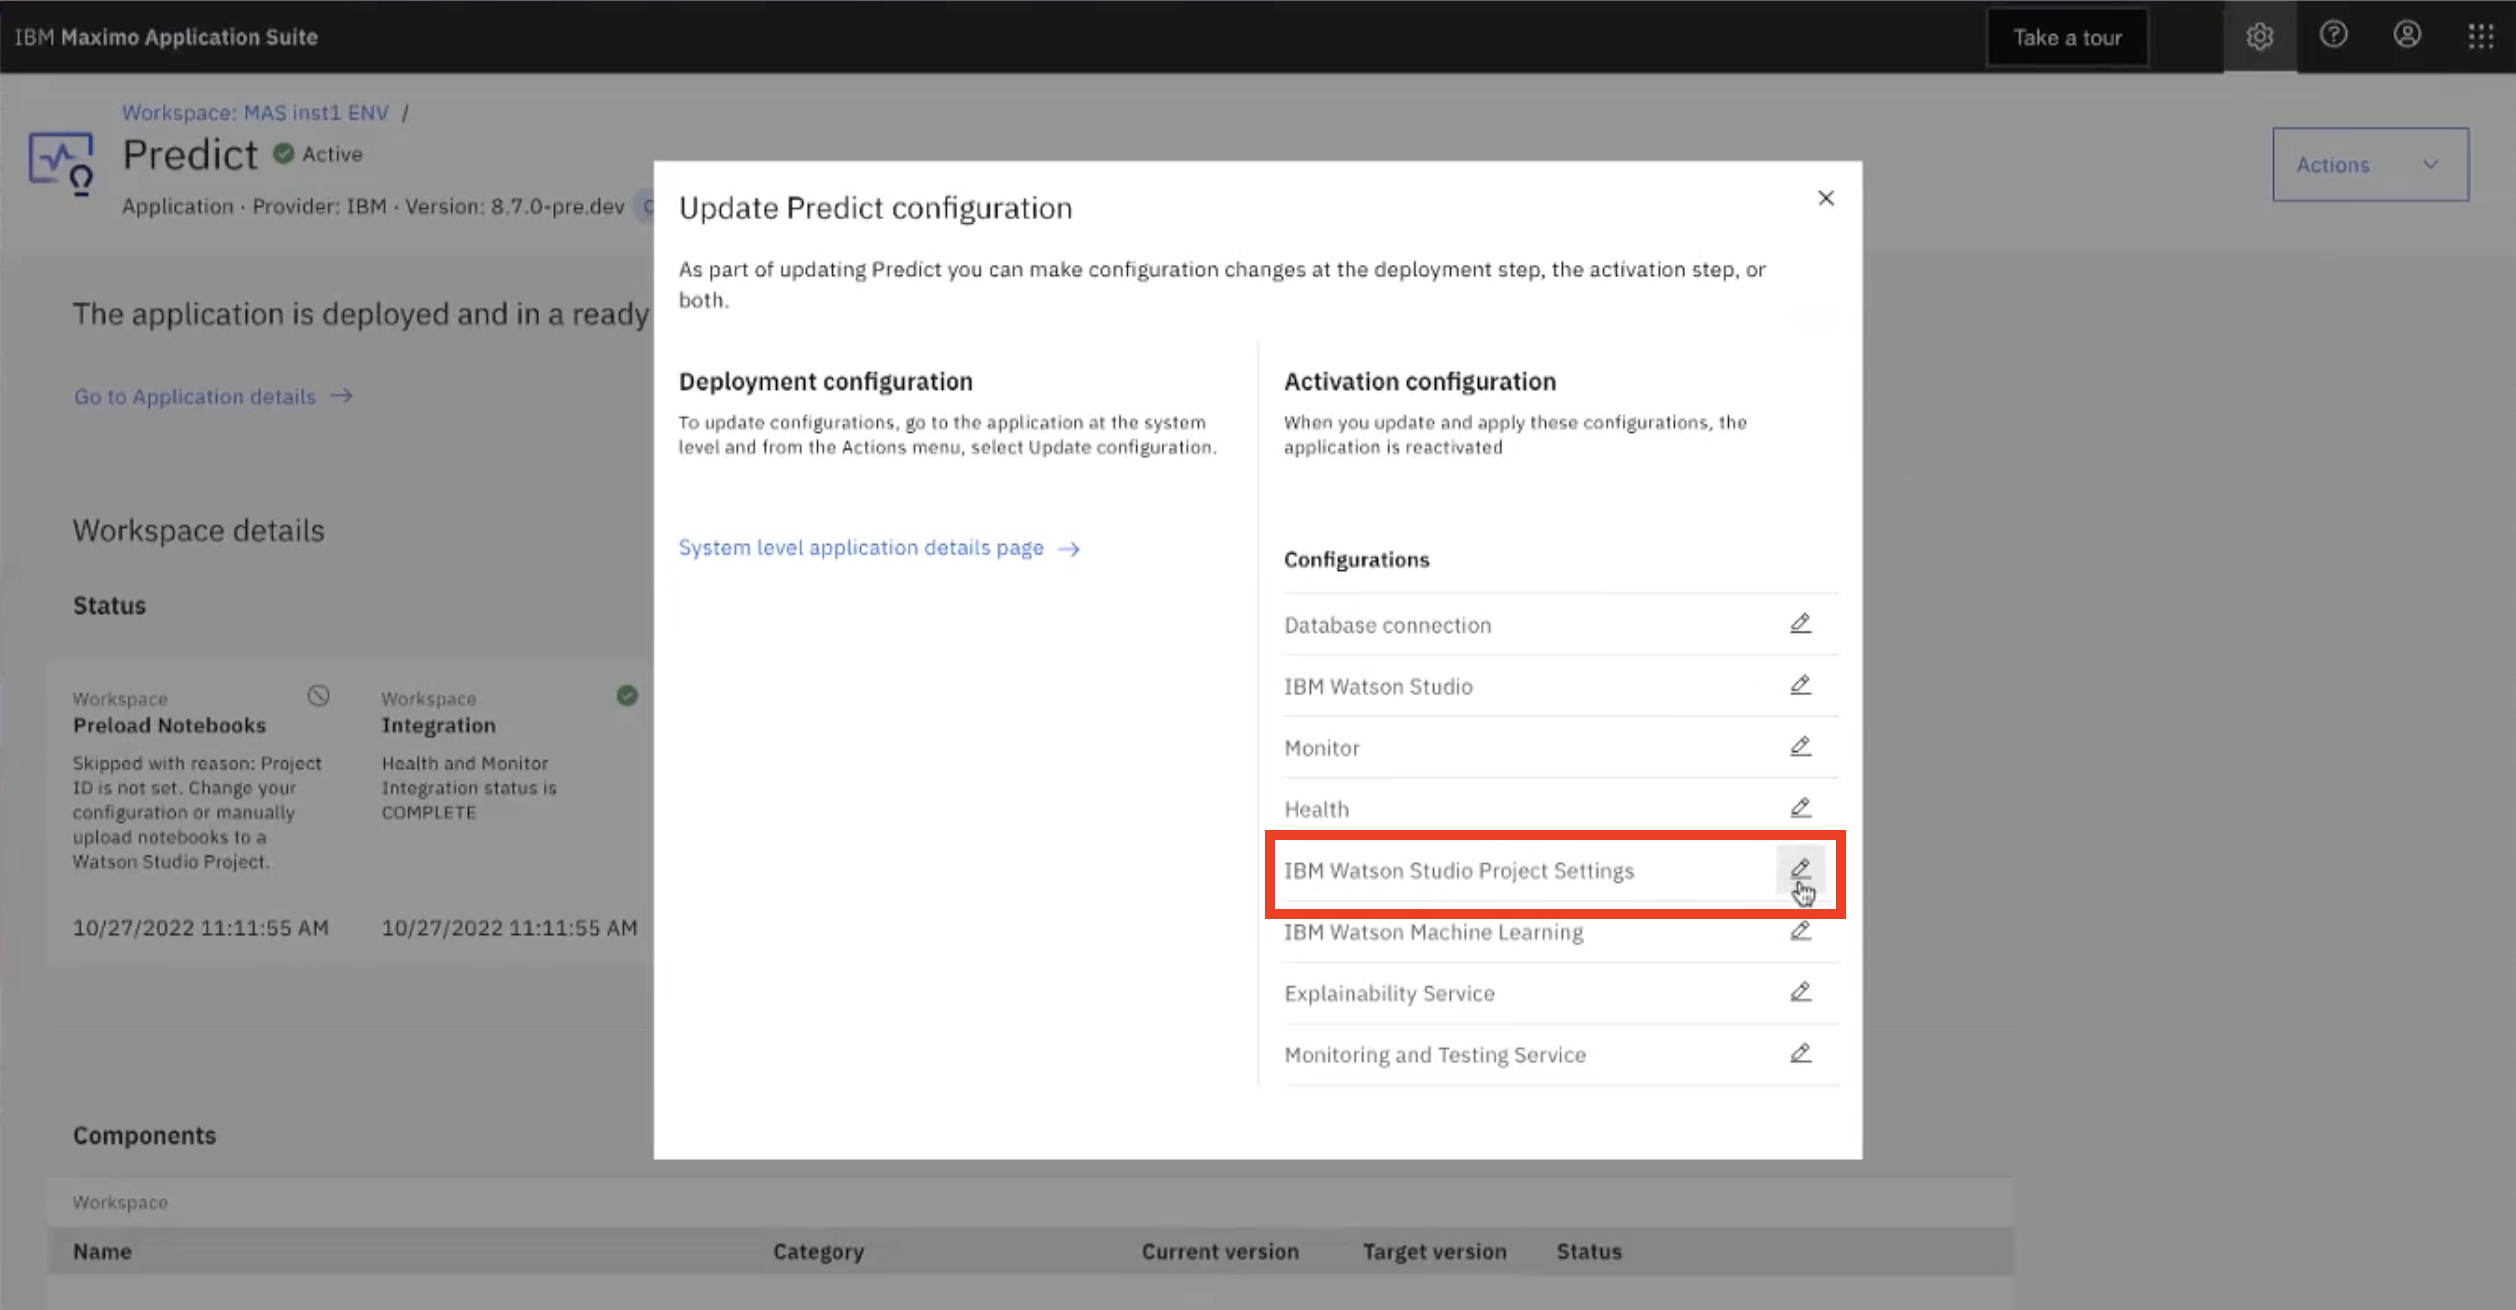Click the green Active status icon
2516x1310 pixels.
[284, 153]
